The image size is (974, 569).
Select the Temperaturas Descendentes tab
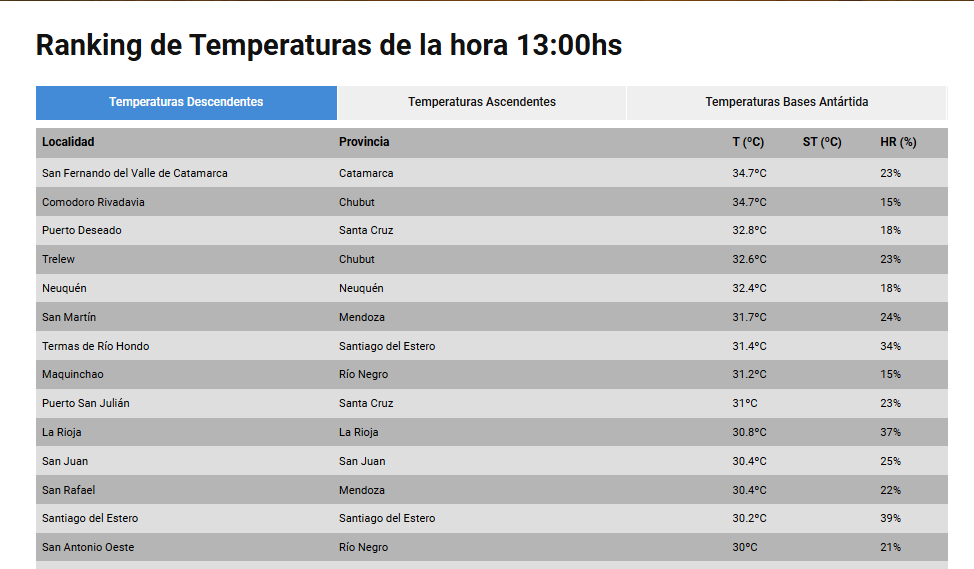click(x=186, y=102)
